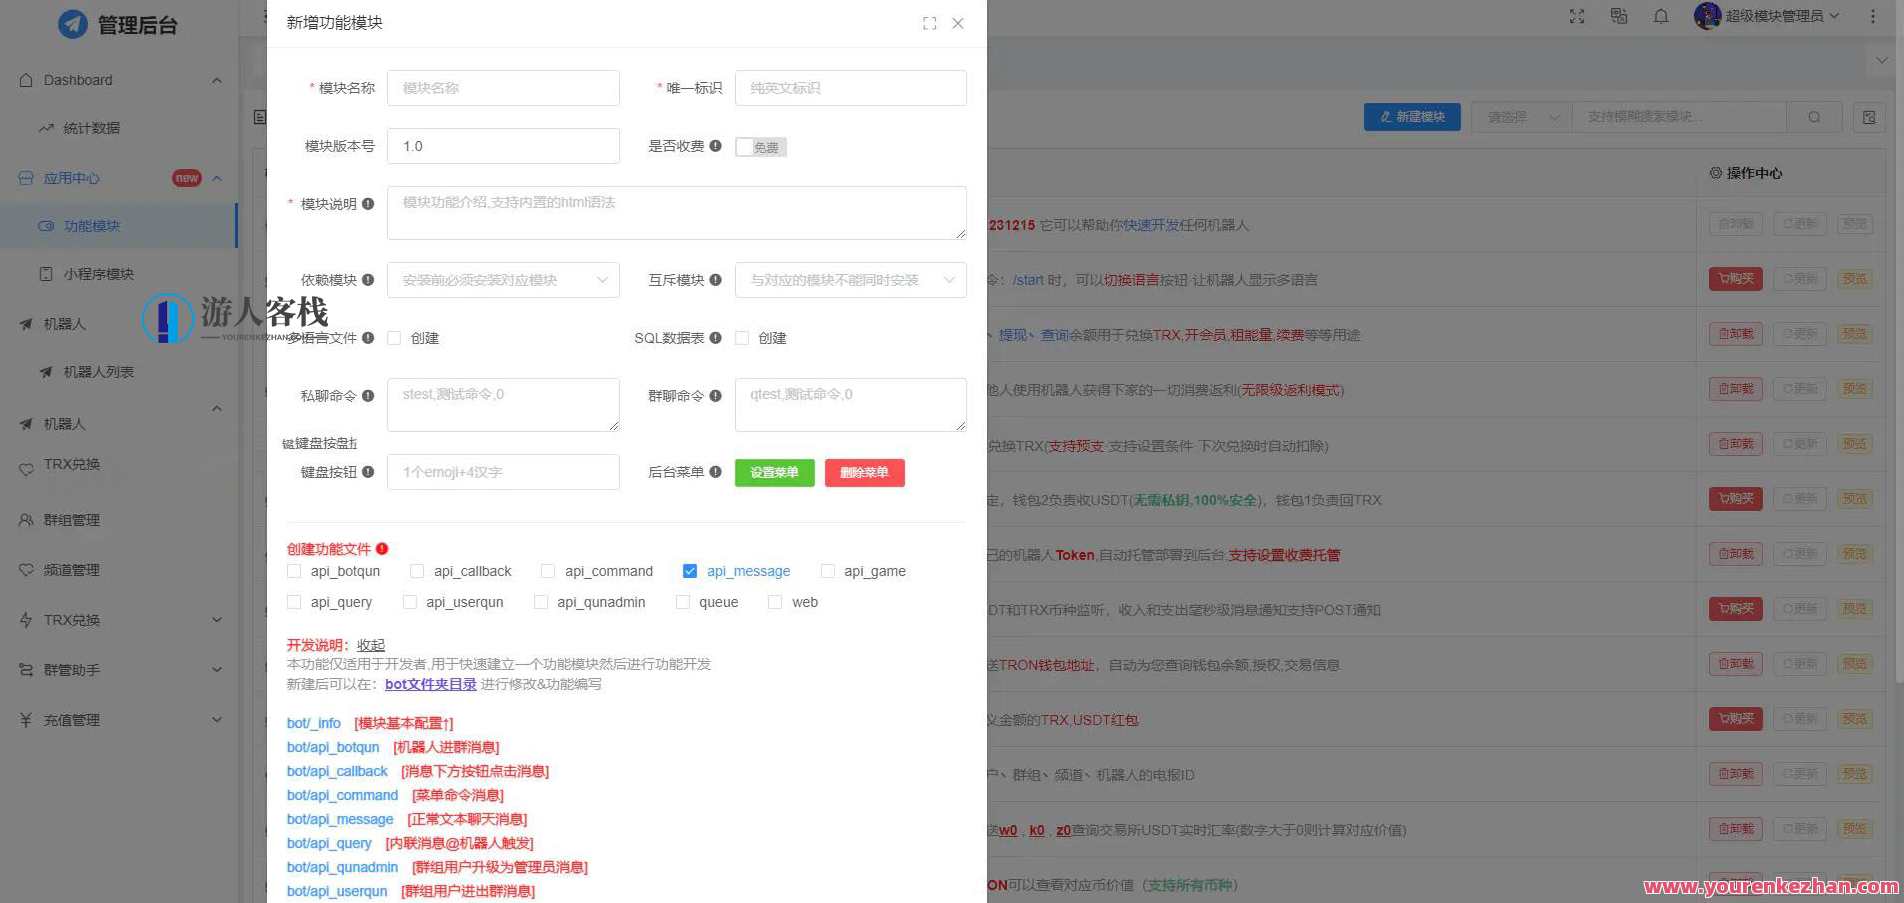
Task: Click the notification bell icon
Action: (1661, 16)
